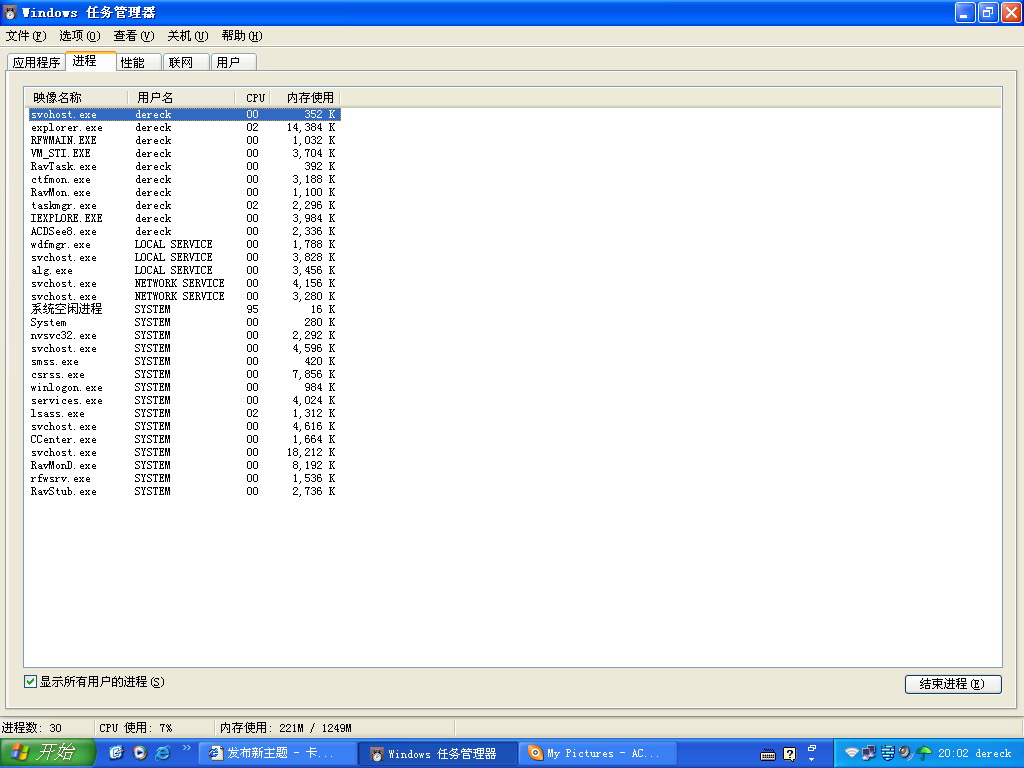Sort by the 映像名称 column header

point(77,98)
